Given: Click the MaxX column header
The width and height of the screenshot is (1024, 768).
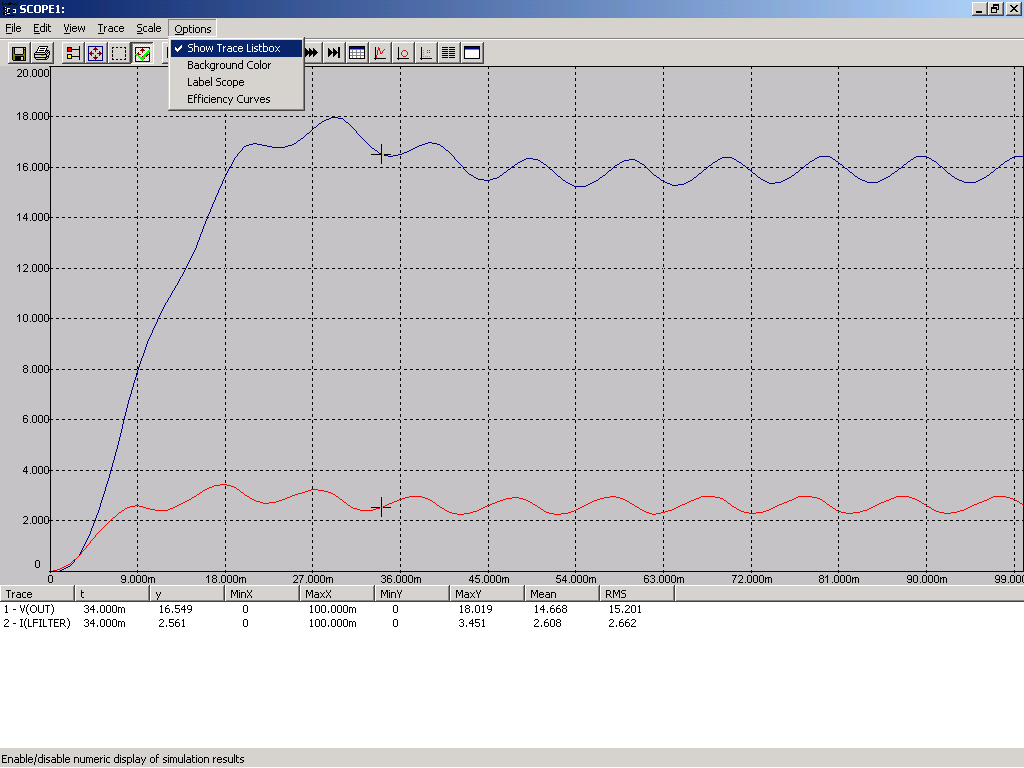Looking at the screenshot, I should click(338, 594).
